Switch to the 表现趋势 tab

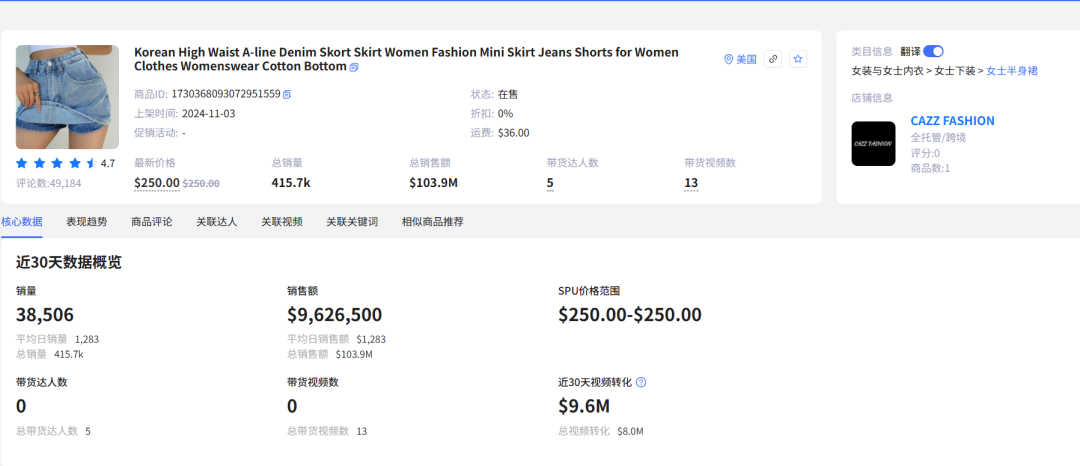[x=87, y=222]
